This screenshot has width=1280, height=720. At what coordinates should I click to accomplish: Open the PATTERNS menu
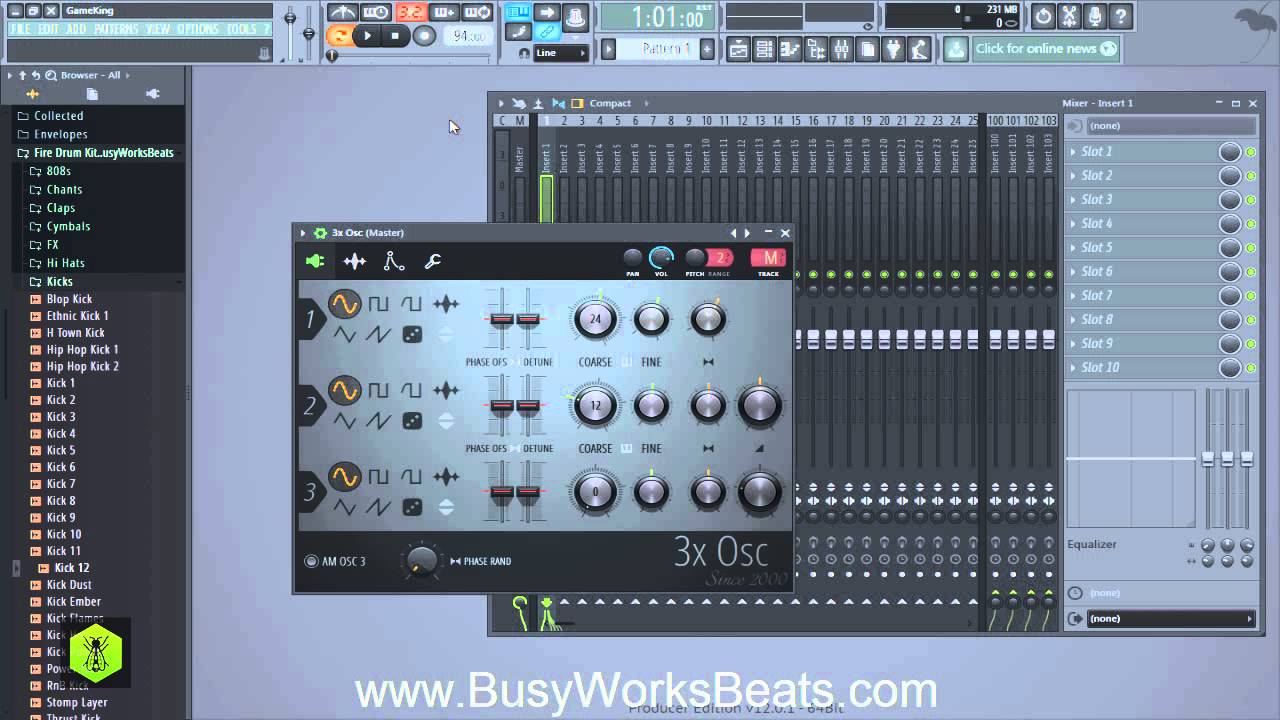pyautogui.click(x=117, y=29)
